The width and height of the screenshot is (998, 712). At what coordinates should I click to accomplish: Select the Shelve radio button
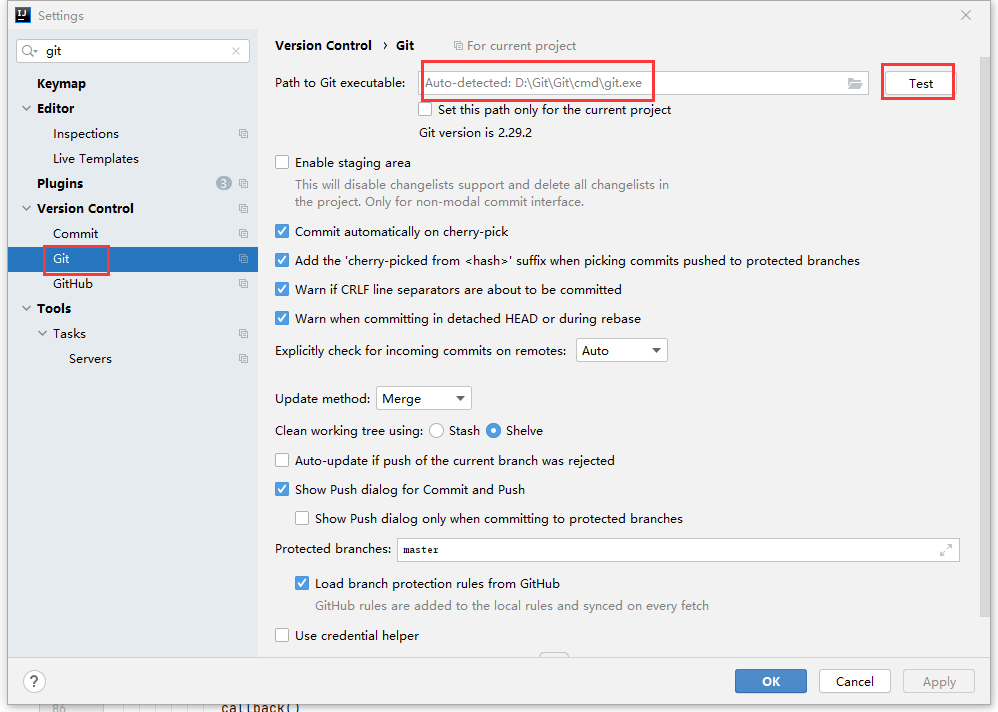[493, 431]
